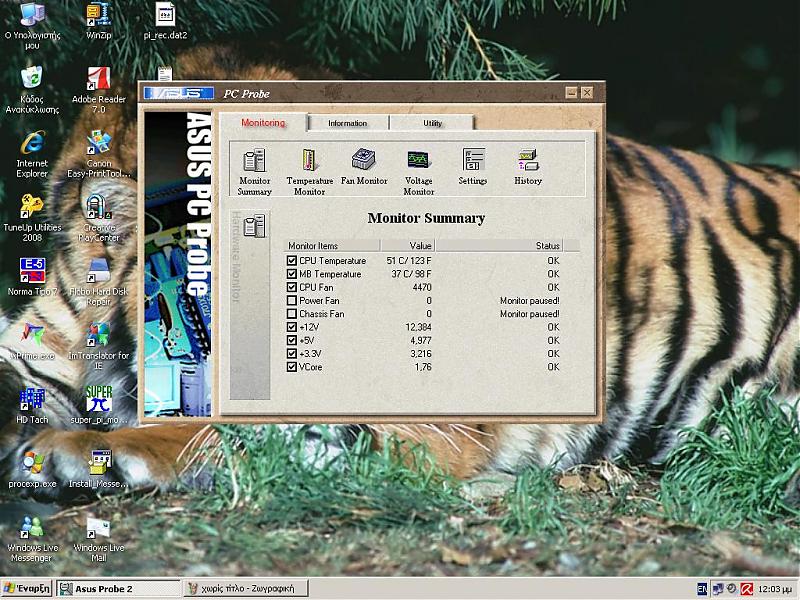800x600 pixels.
Task: Uncheck the +3.3V monitor item
Action: point(292,354)
